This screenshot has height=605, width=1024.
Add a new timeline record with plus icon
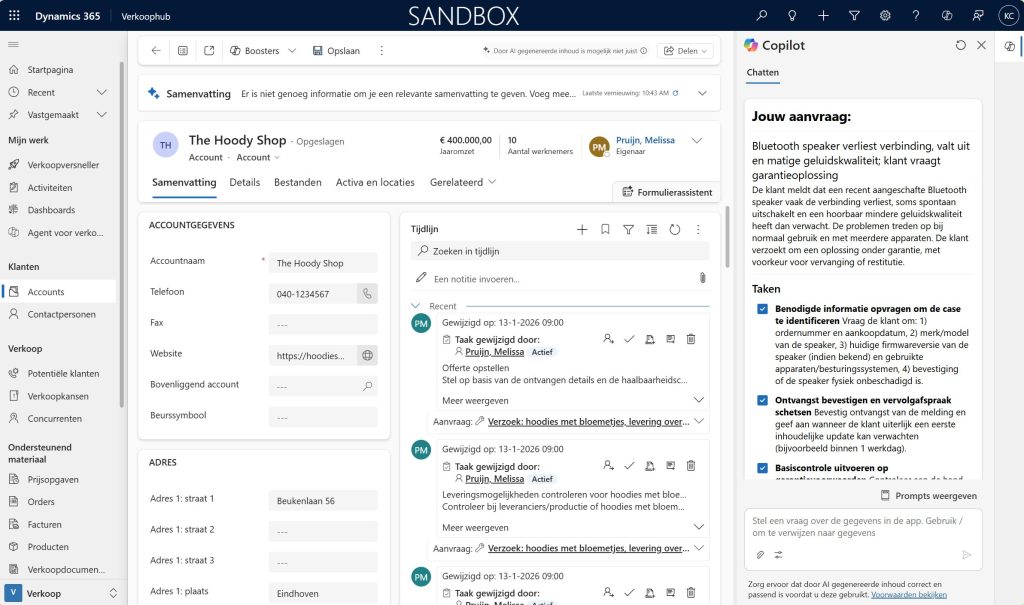[x=582, y=230]
